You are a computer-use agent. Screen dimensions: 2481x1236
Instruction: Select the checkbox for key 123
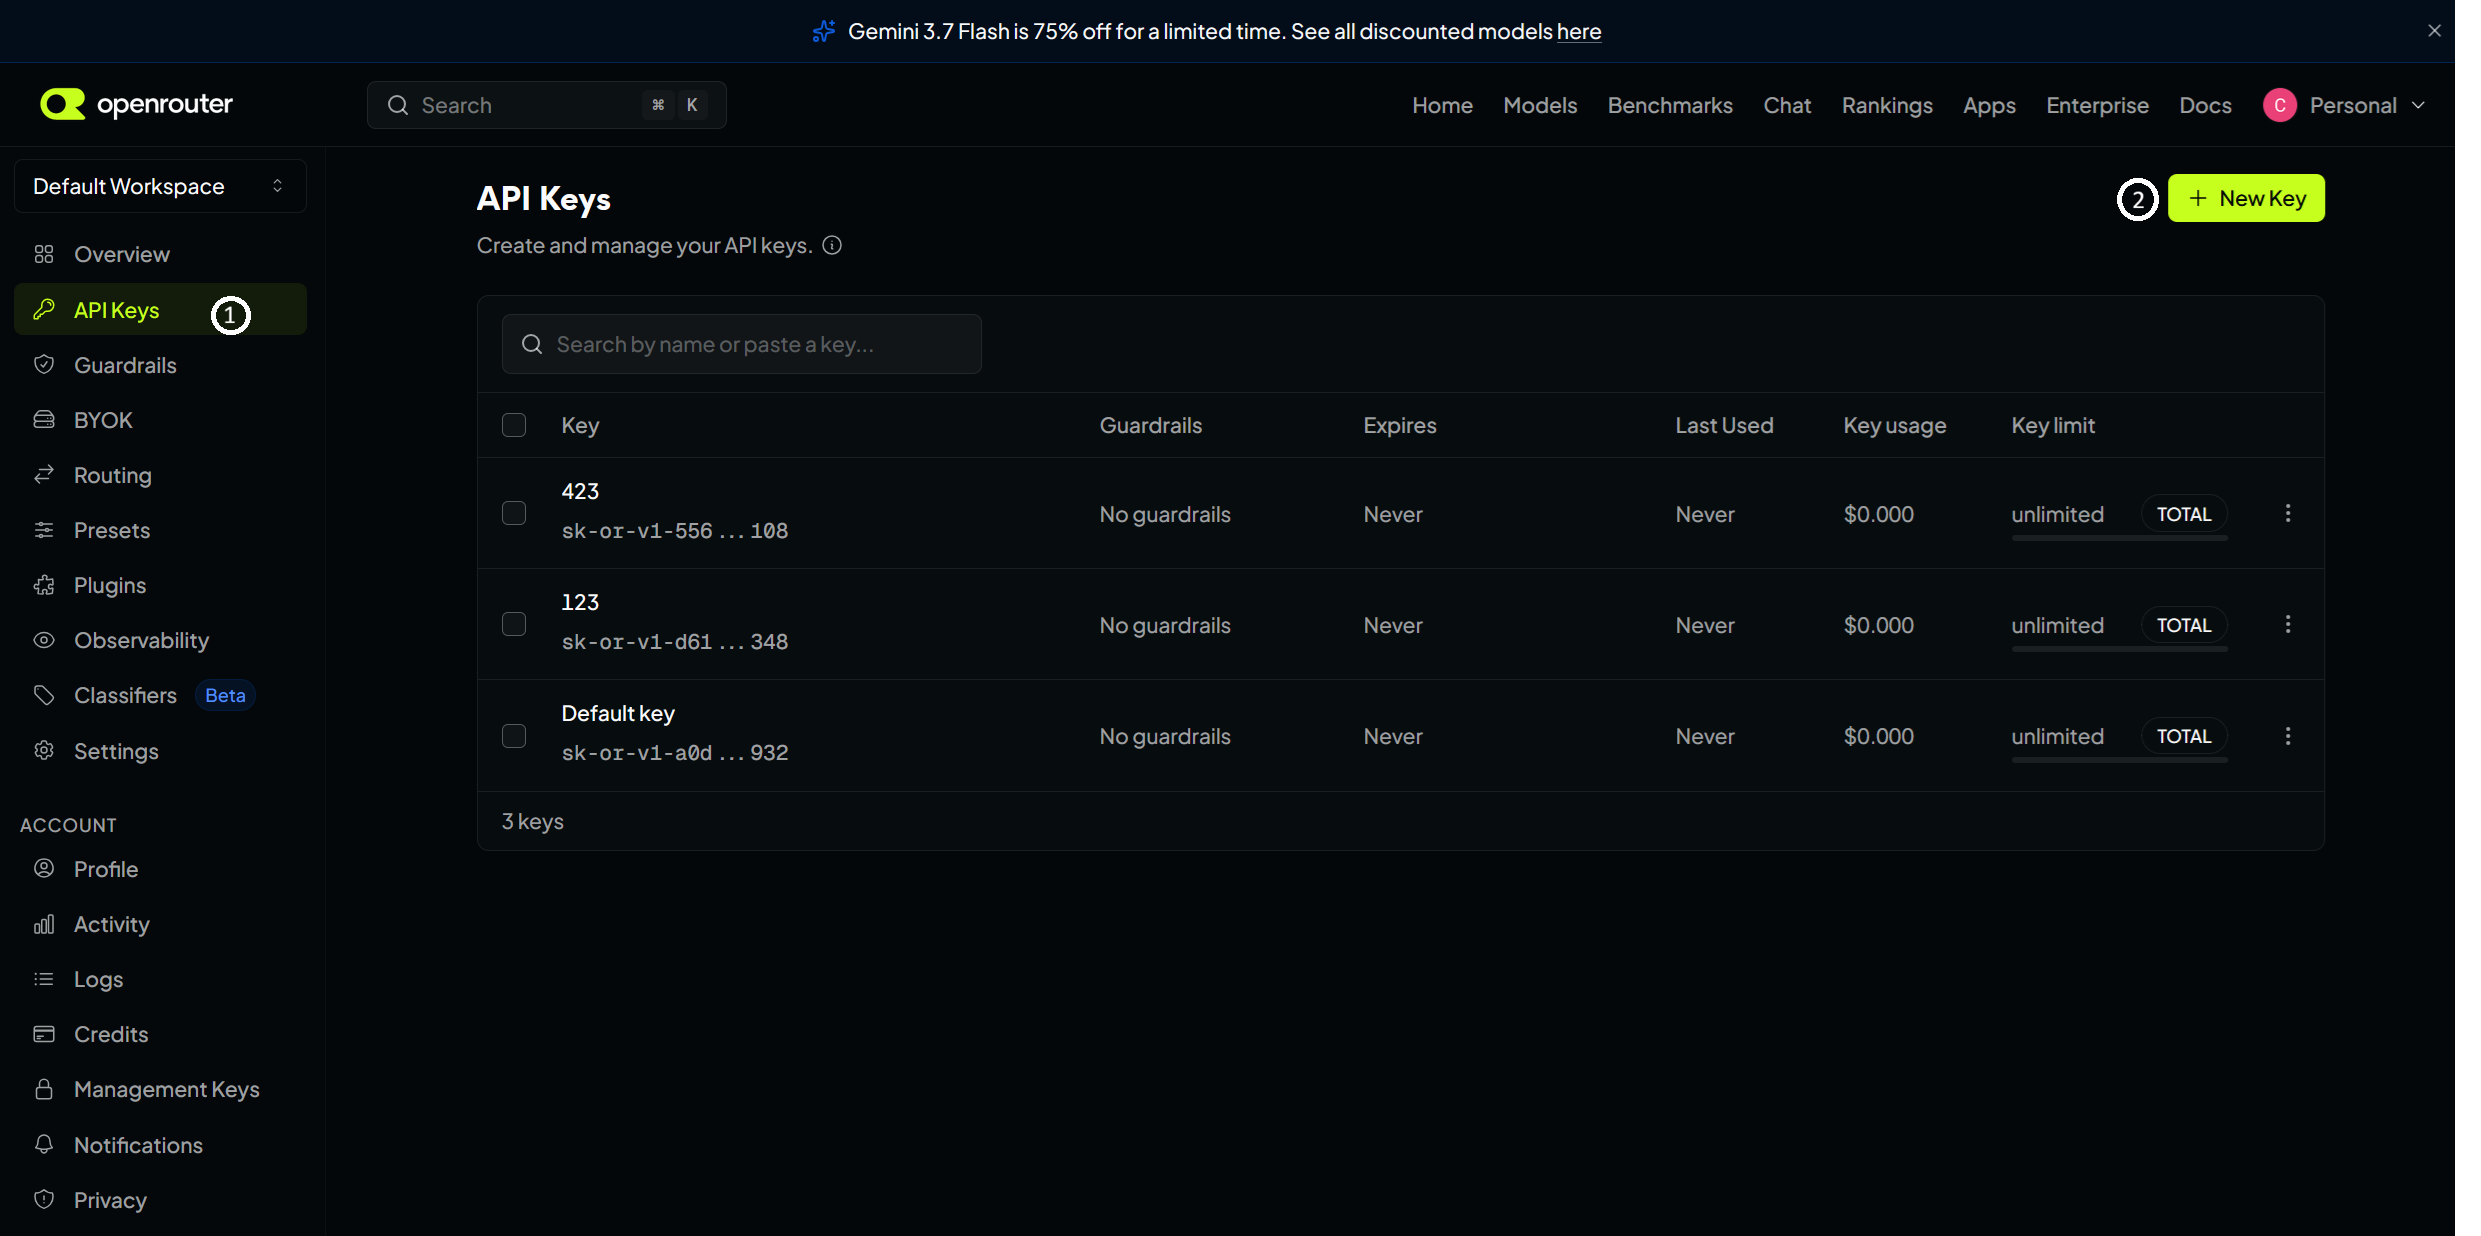point(514,624)
